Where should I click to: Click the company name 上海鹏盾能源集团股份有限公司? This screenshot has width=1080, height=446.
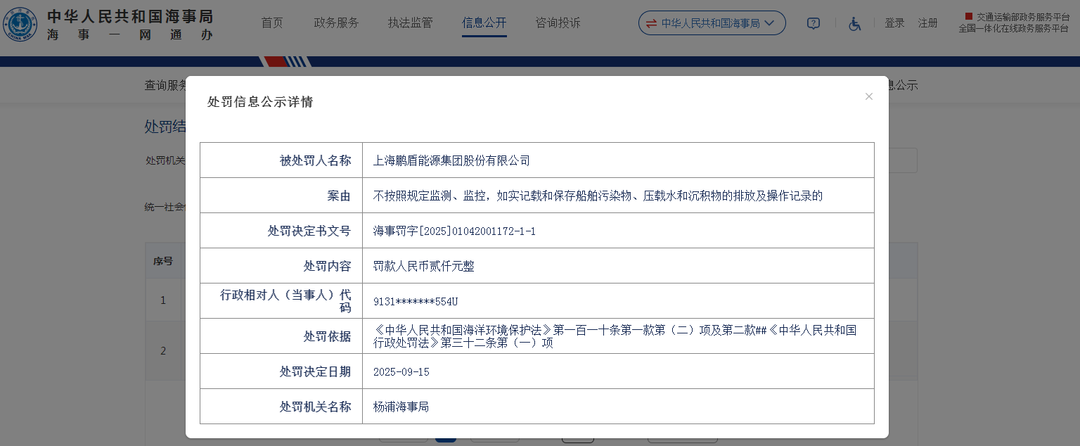coord(451,160)
